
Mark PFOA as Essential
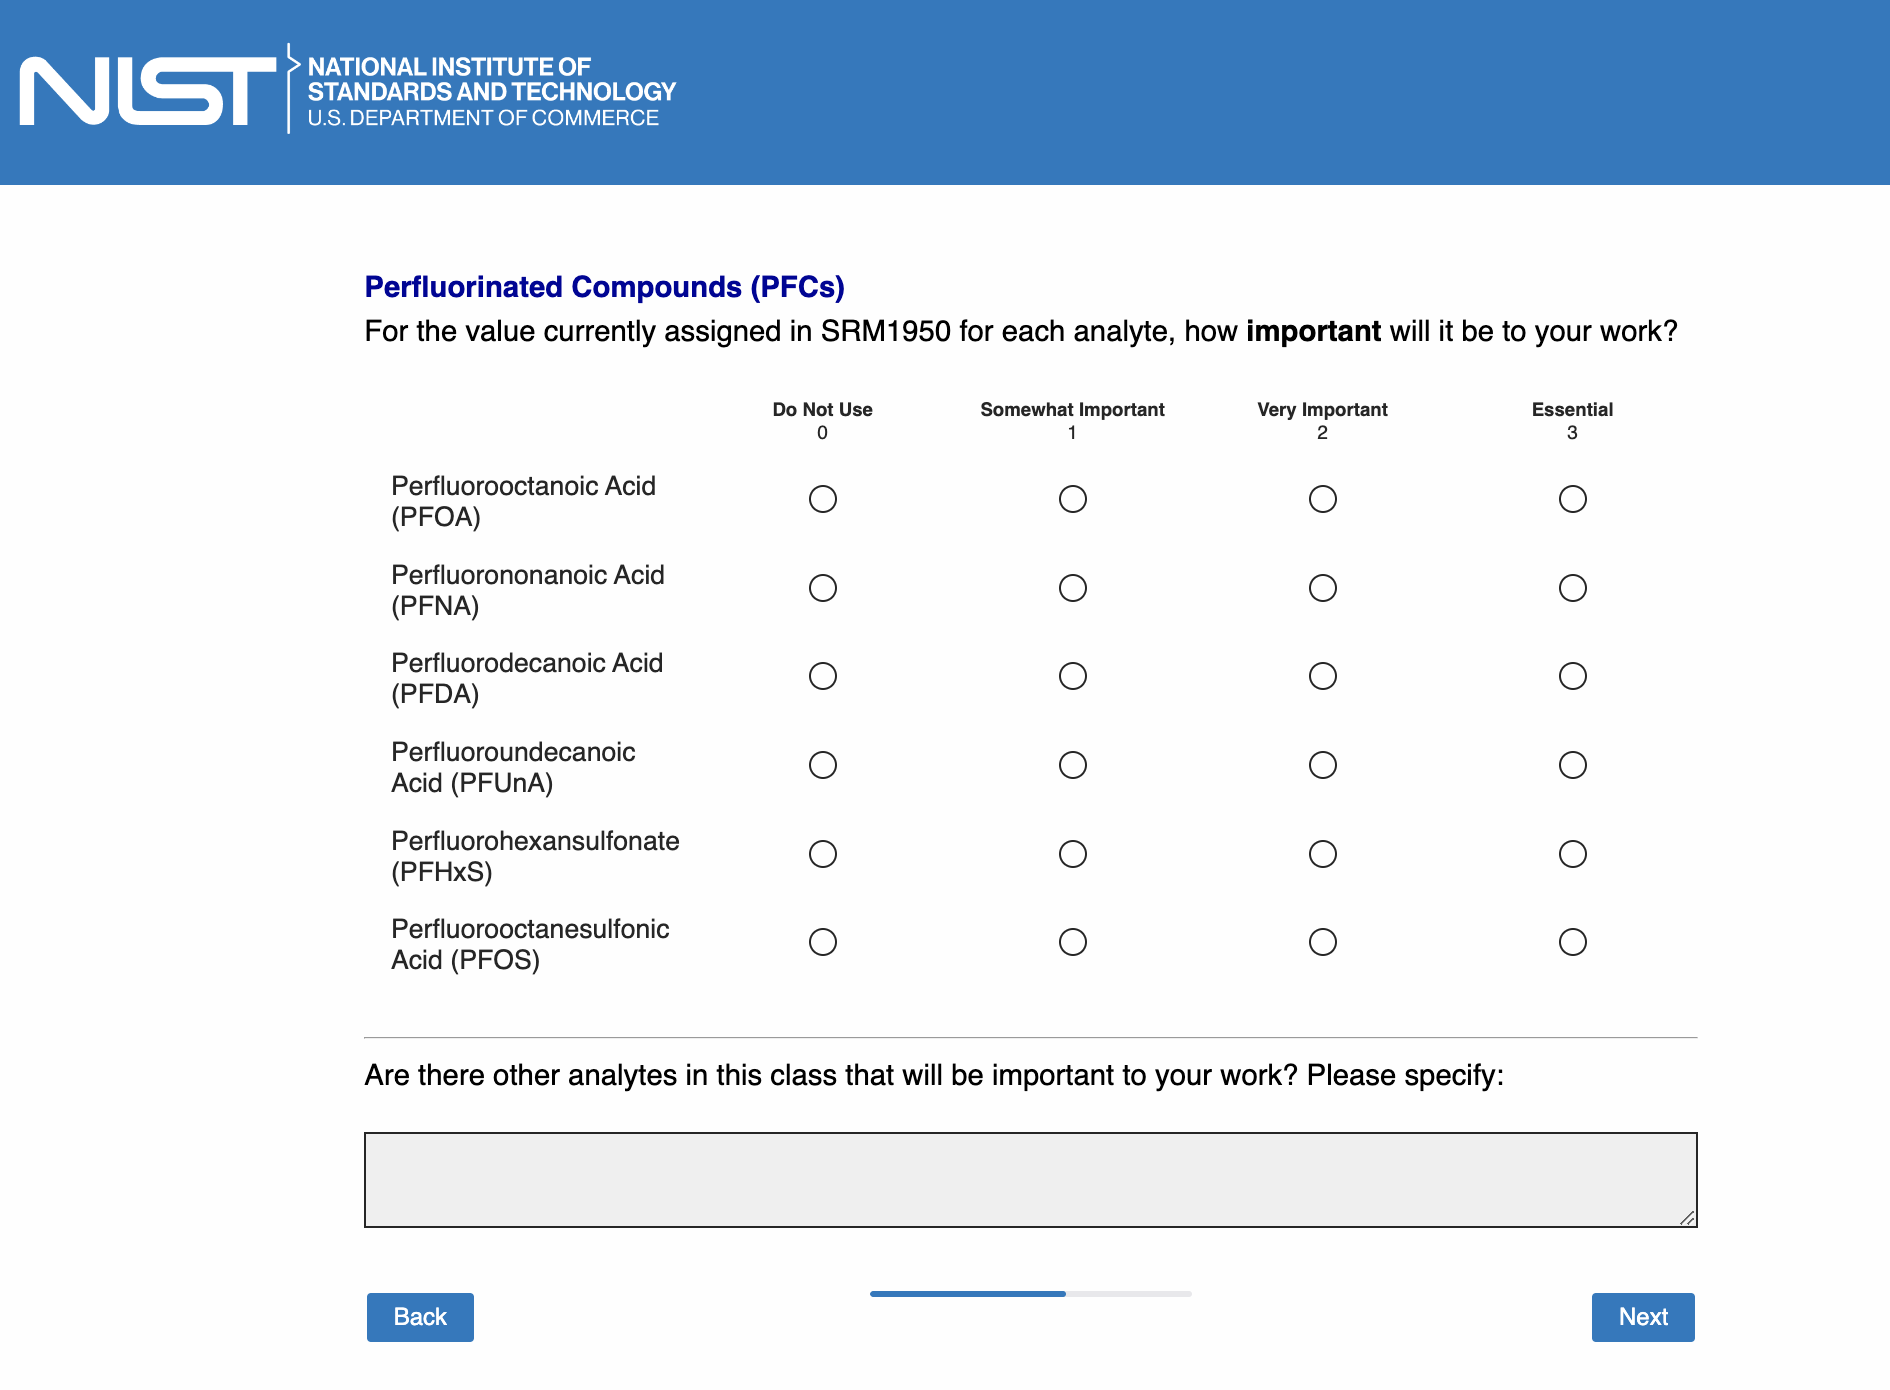pos(1572,499)
